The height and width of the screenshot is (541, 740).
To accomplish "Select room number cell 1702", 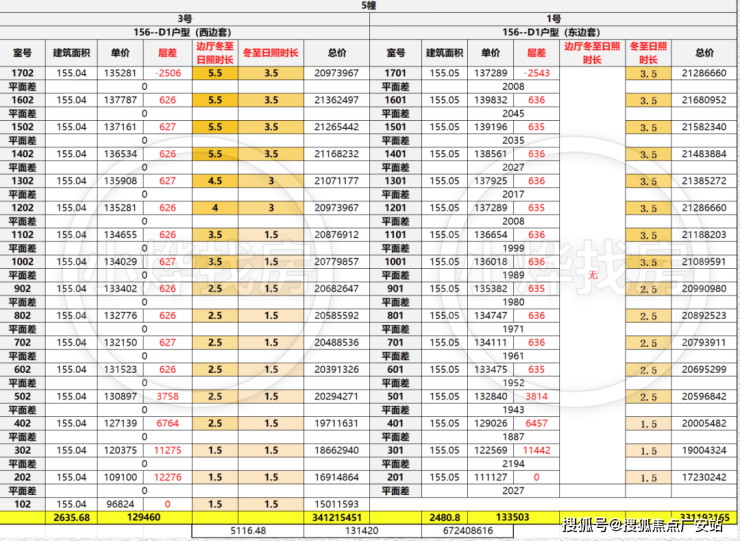I will click(22, 74).
